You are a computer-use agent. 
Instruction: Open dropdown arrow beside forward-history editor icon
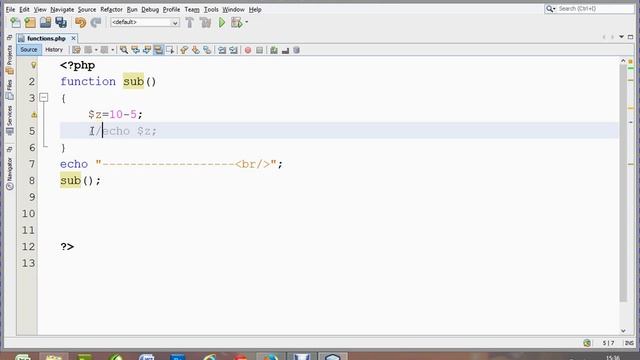pyautogui.click(x=113, y=50)
